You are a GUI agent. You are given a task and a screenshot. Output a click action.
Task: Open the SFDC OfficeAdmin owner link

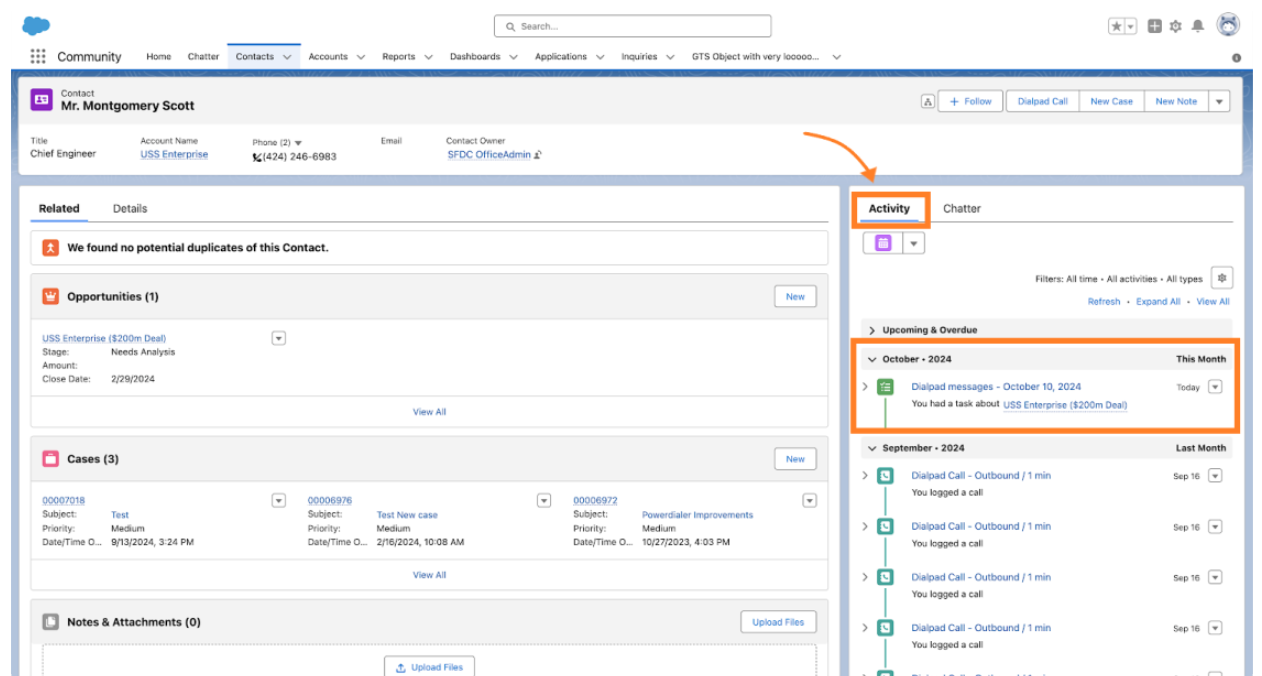click(x=489, y=155)
